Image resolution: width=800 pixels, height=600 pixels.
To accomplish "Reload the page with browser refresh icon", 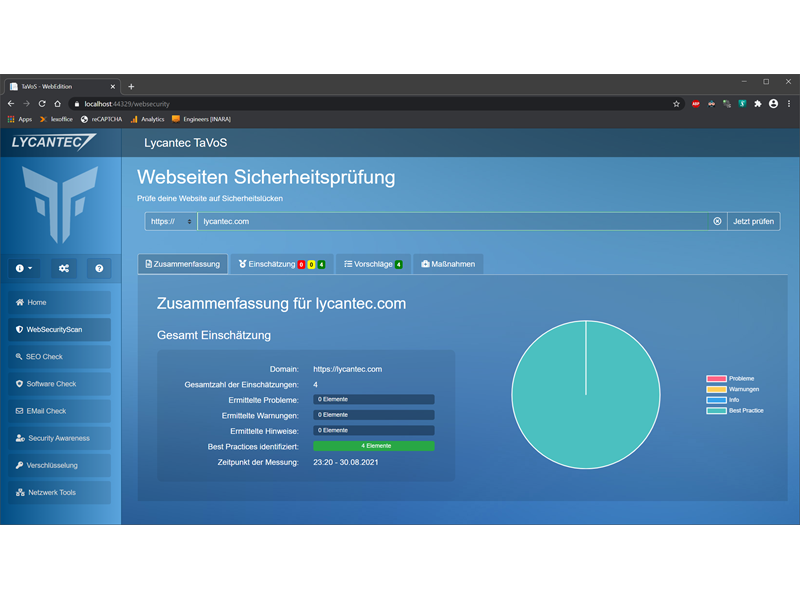I will pos(42,104).
